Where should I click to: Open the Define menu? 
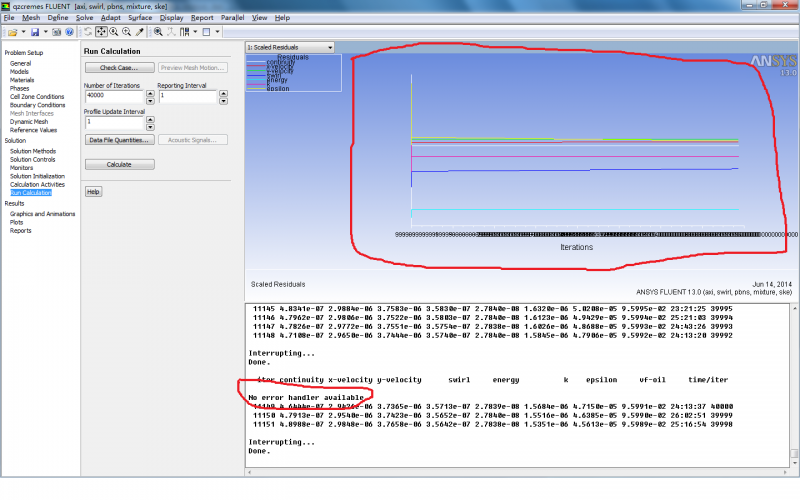point(58,17)
